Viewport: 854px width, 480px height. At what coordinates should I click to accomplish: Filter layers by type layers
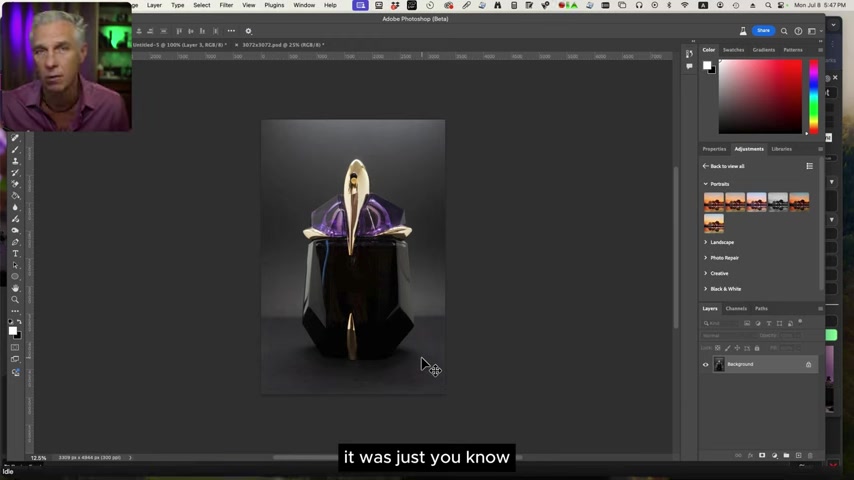768,323
